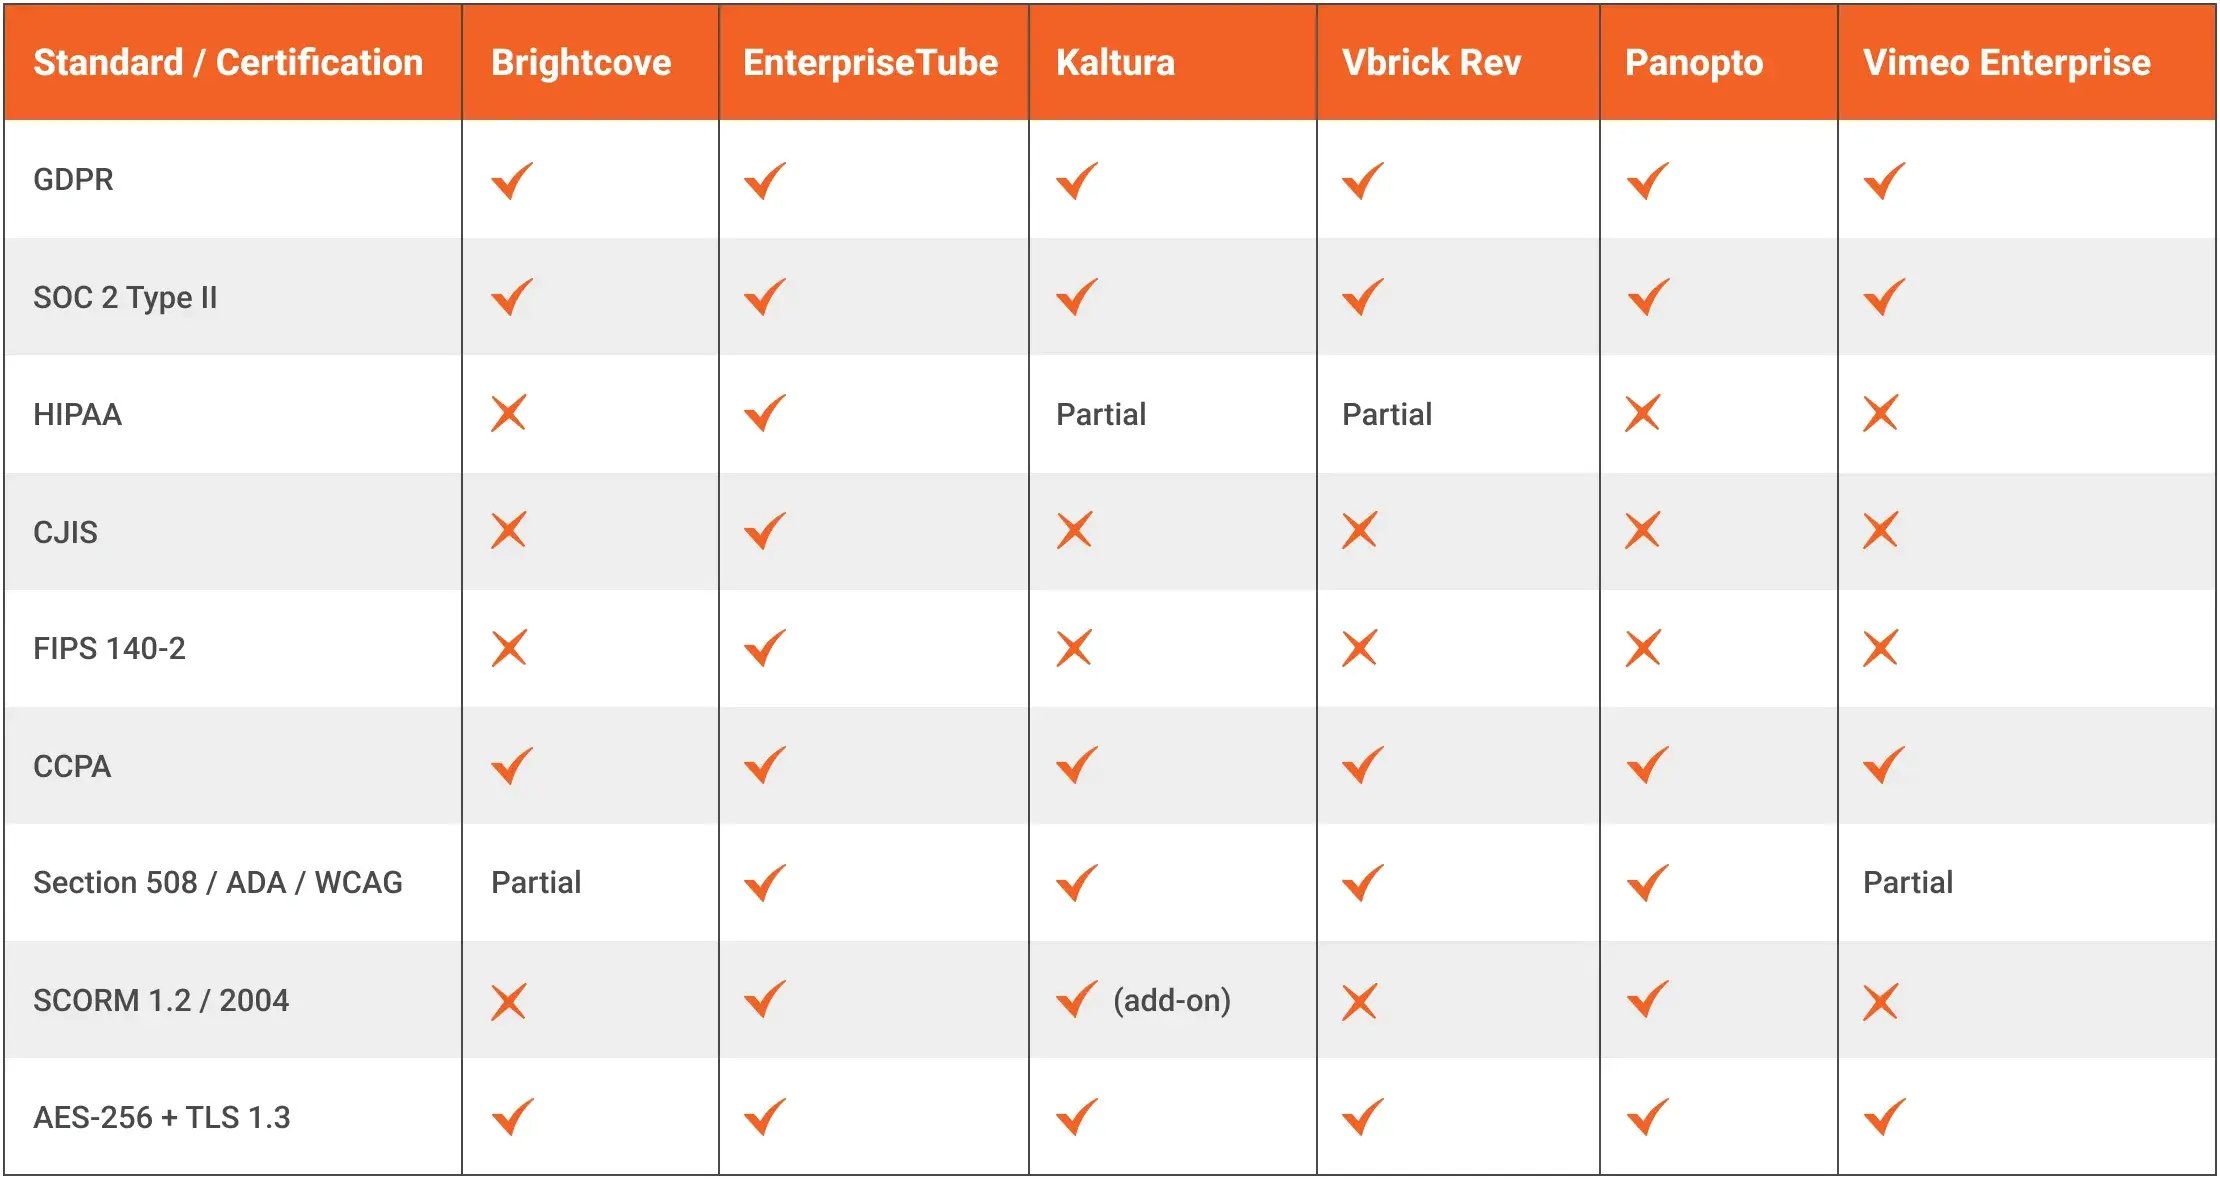
Task: Click Kaltura's Partial HIPAA cell text
Action: [x=1101, y=414]
